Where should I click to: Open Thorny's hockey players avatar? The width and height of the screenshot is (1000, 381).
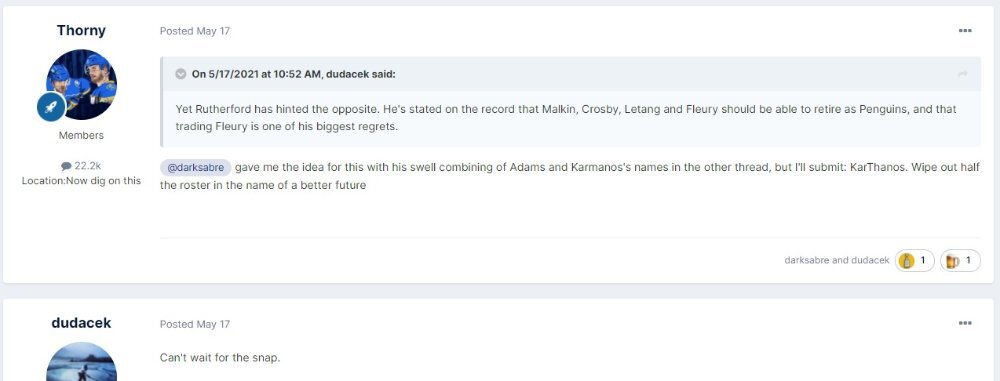click(82, 84)
